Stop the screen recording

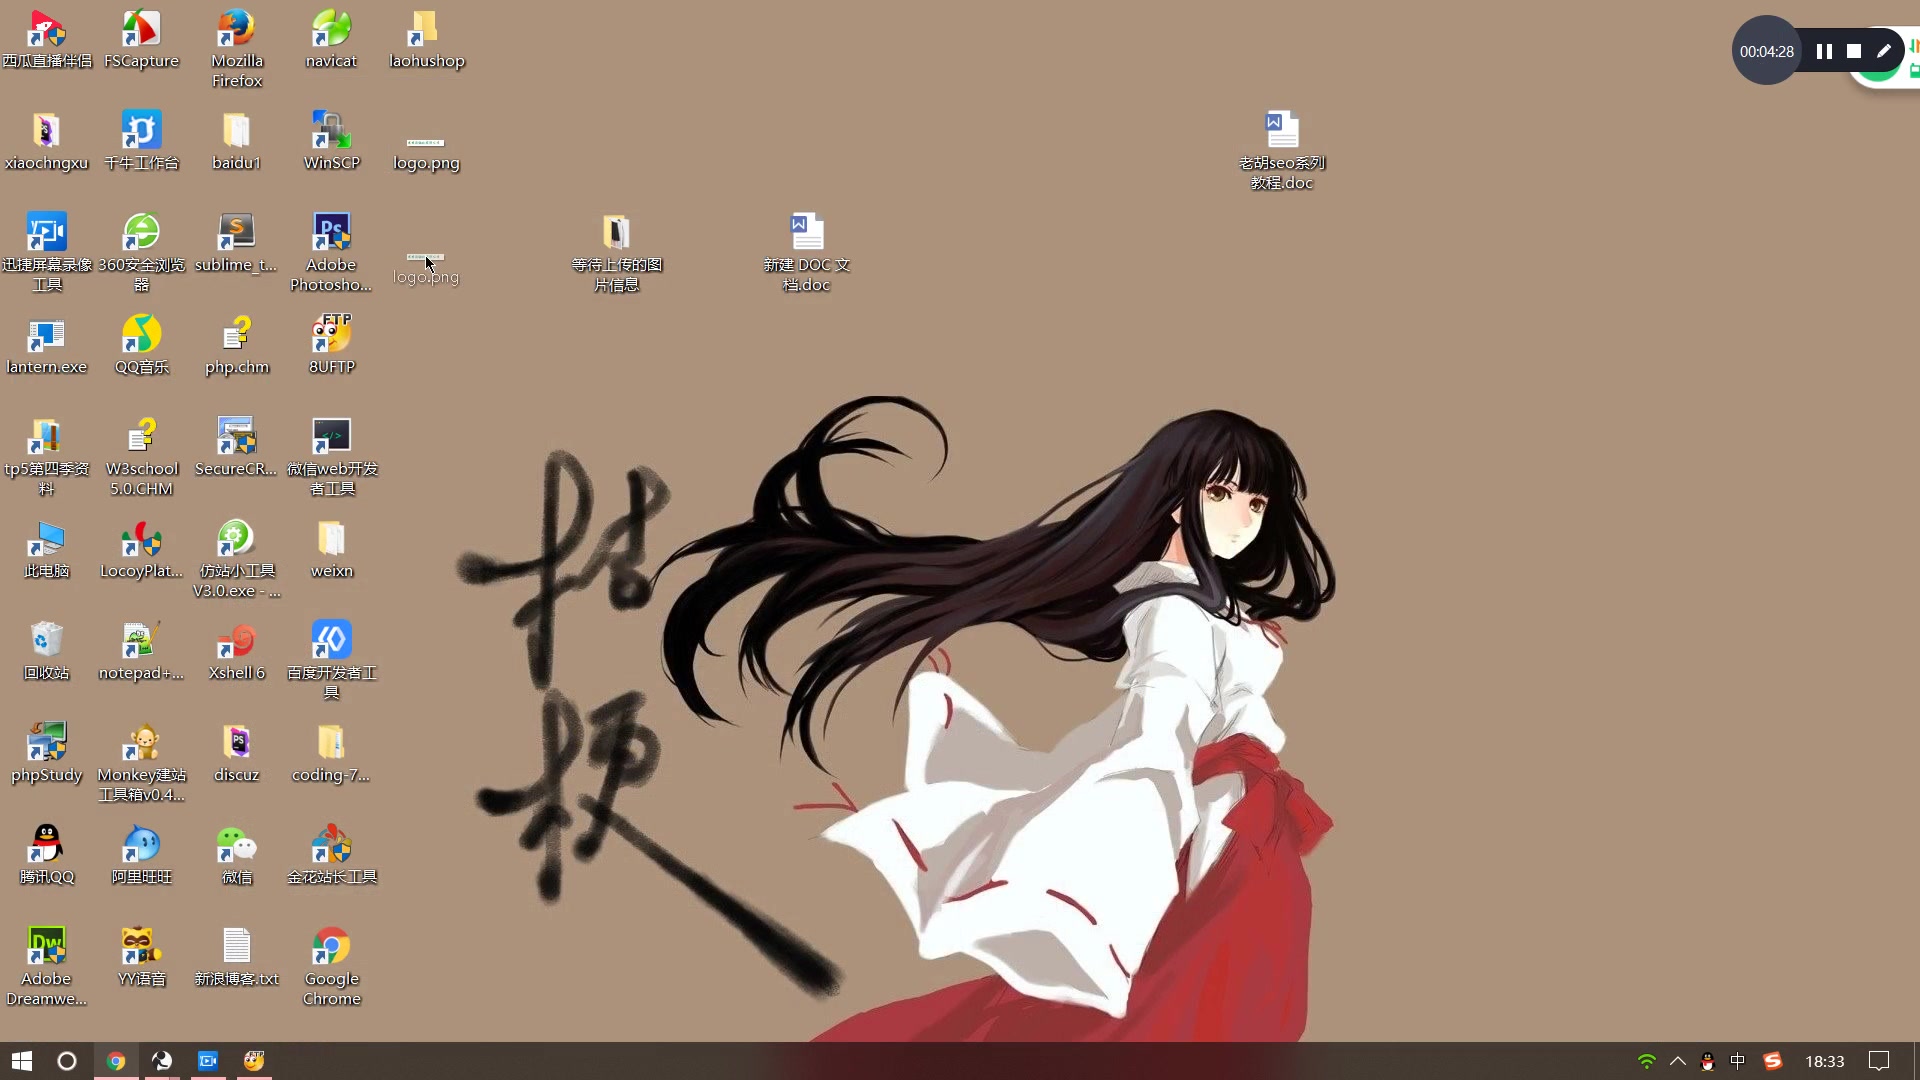[x=1854, y=51]
